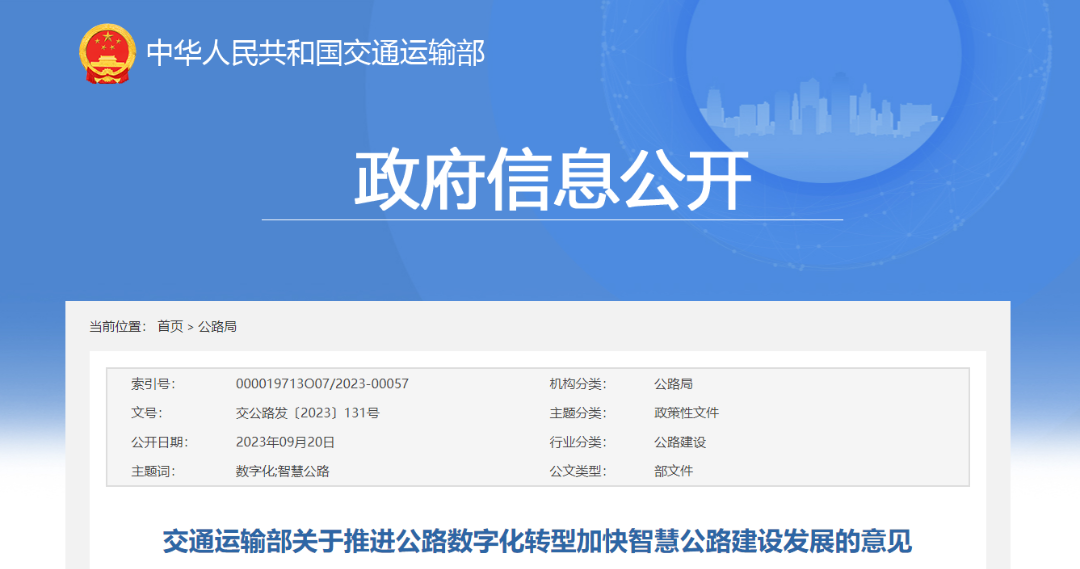Click the 政府信息公开 banner heading
Screen dimensions: 1080x569
552,181
